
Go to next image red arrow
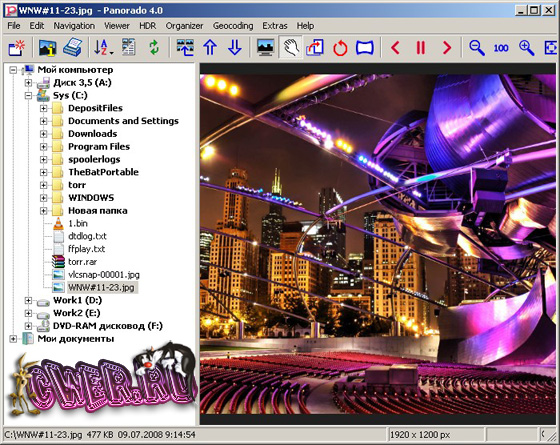446,48
